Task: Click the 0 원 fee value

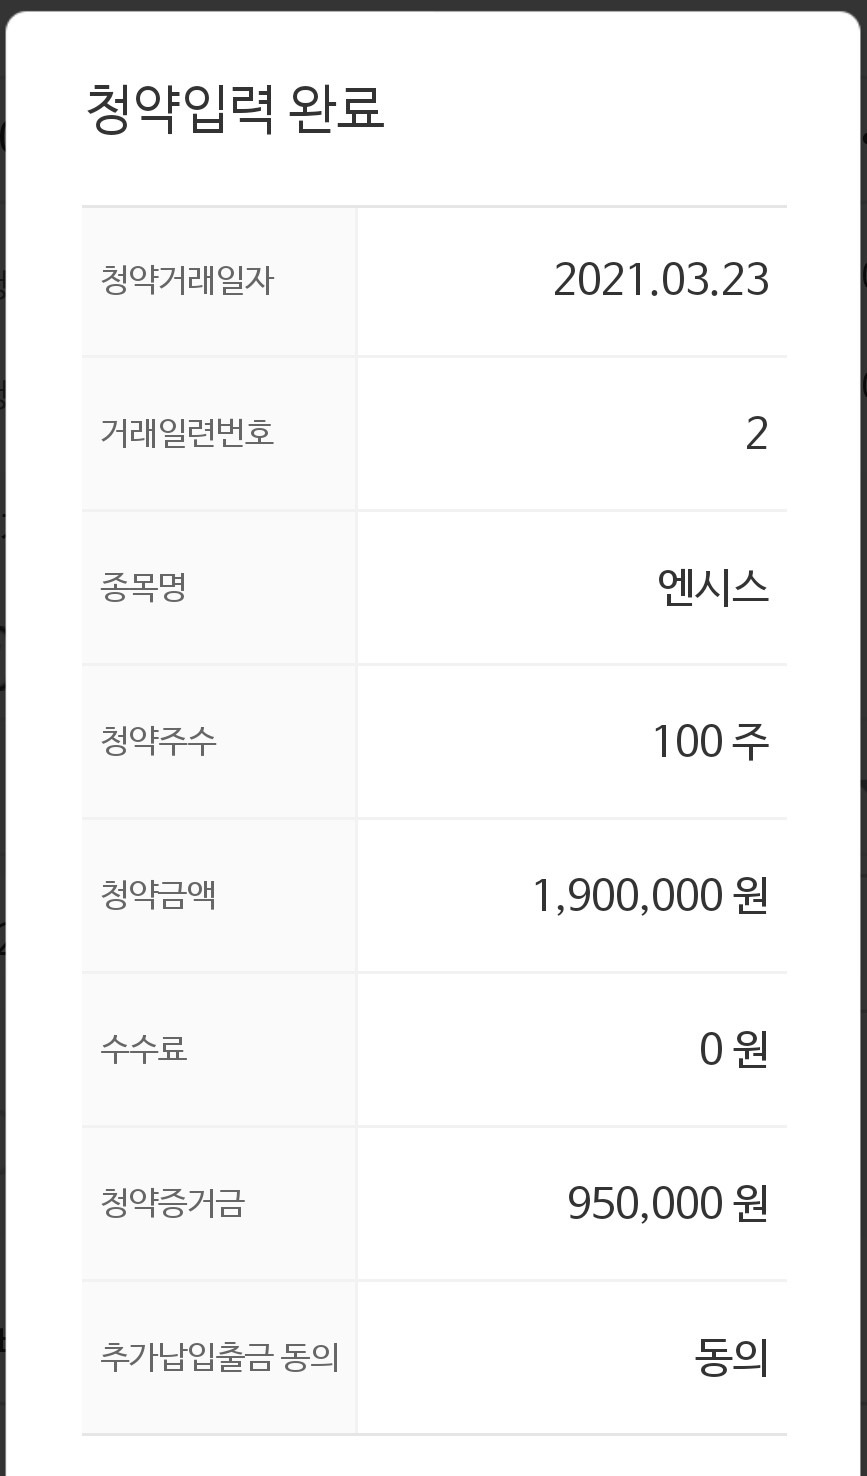Action: pyautogui.click(x=733, y=1049)
